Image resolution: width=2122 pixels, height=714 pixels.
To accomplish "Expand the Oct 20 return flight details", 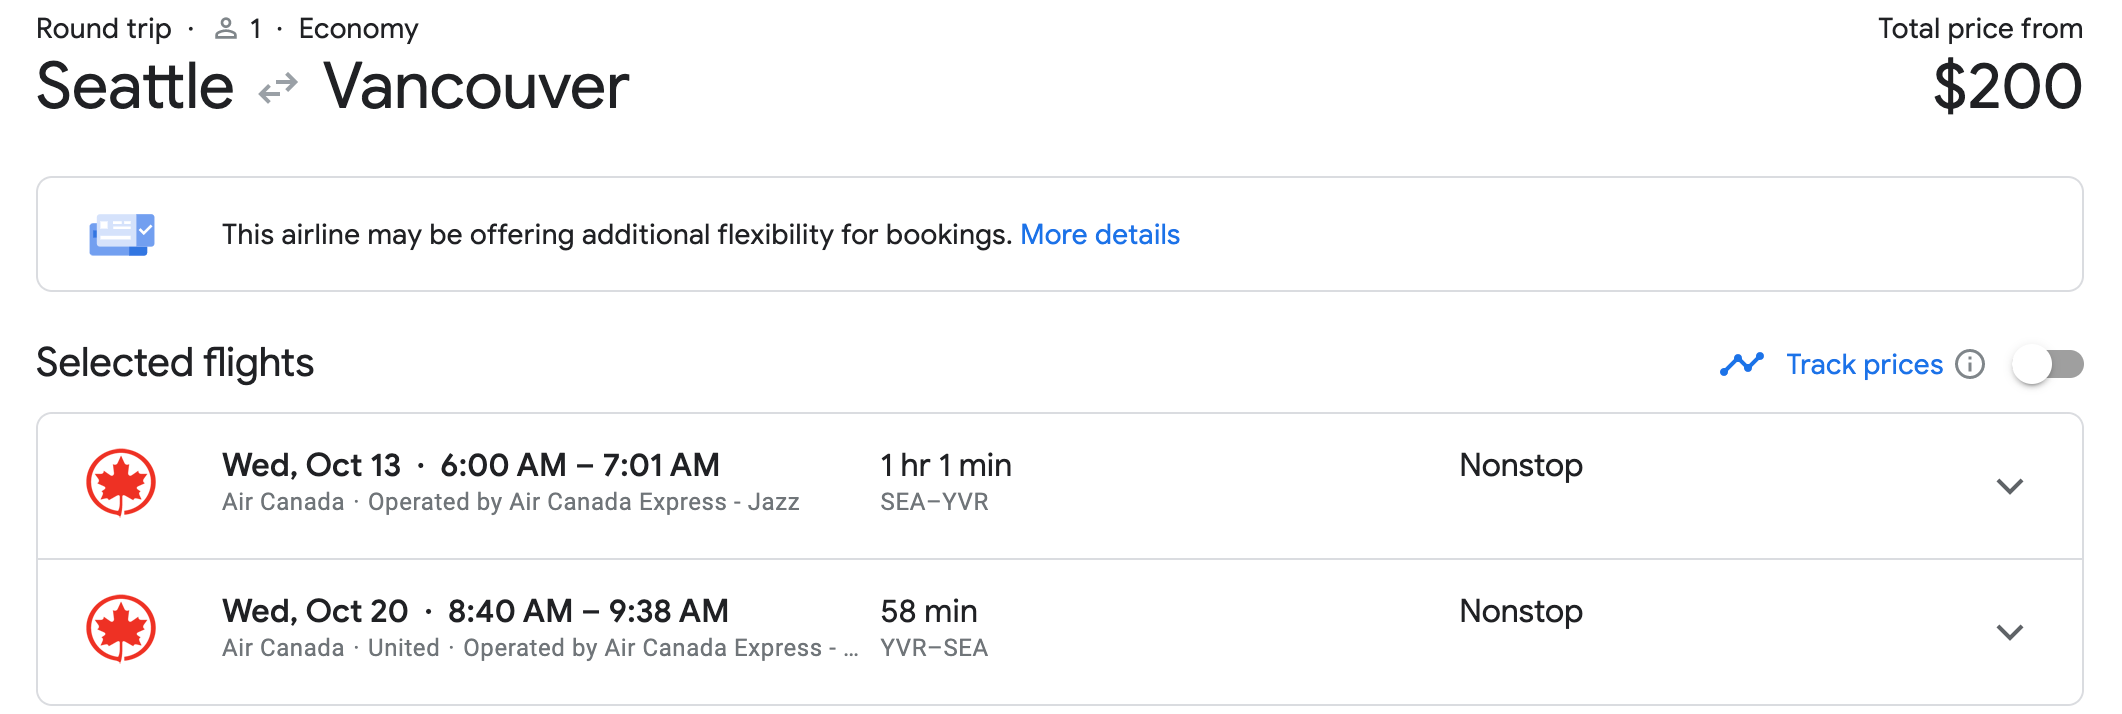I will pyautogui.click(x=2009, y=632).
